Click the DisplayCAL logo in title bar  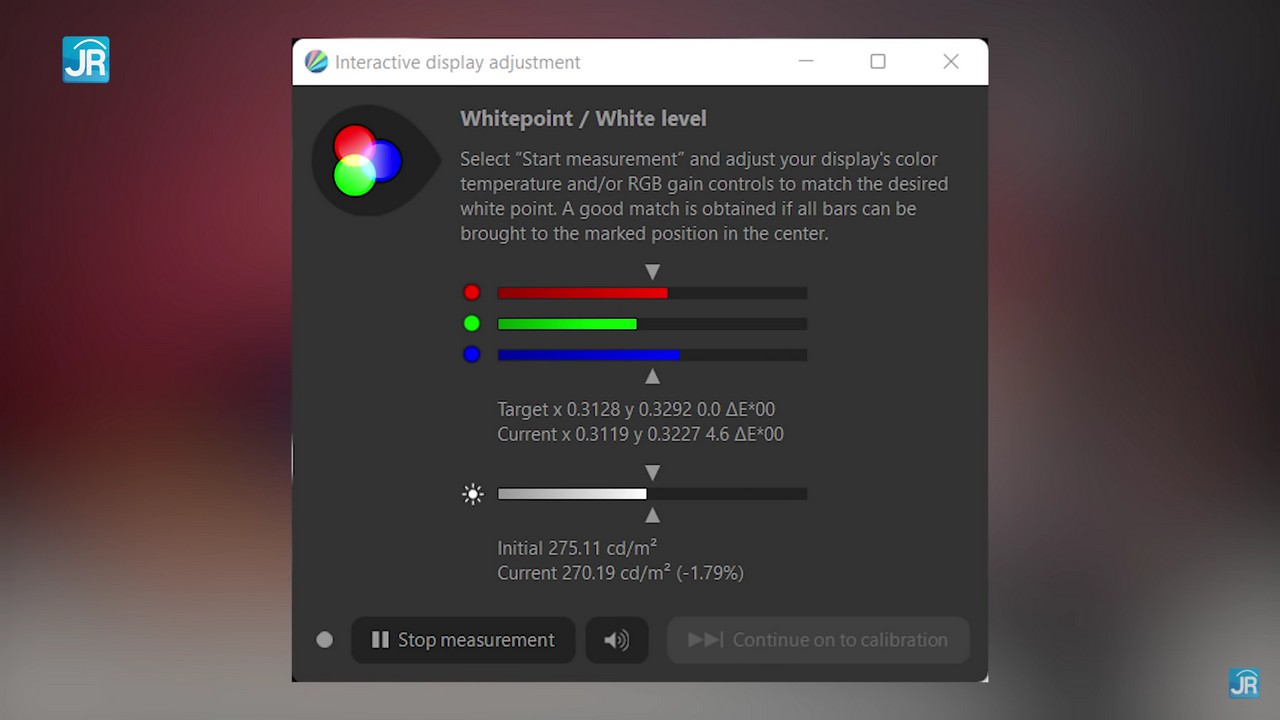click(316, 62)
